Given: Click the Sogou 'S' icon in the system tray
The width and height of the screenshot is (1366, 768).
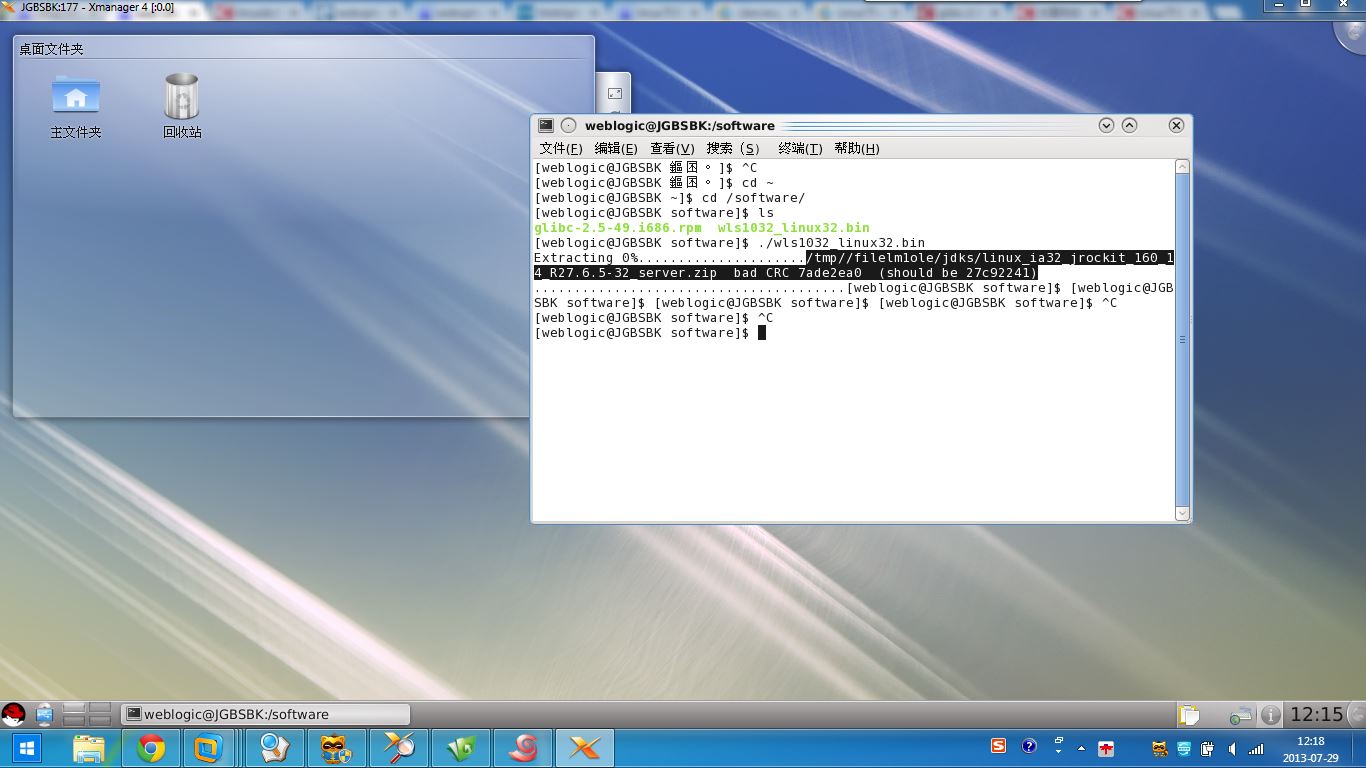Looking at the screenshot, I should [997, 746].
